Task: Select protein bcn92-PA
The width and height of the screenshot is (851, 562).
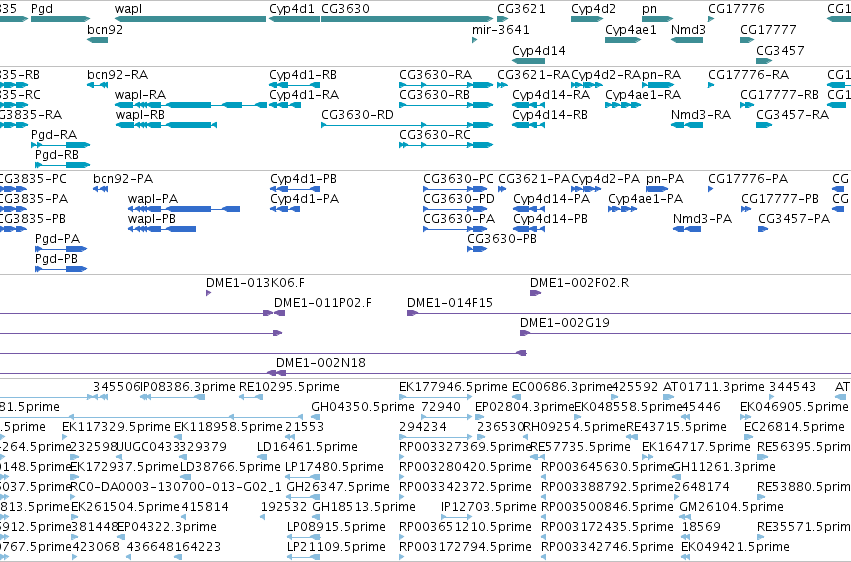Action: [x=123, y=179]
